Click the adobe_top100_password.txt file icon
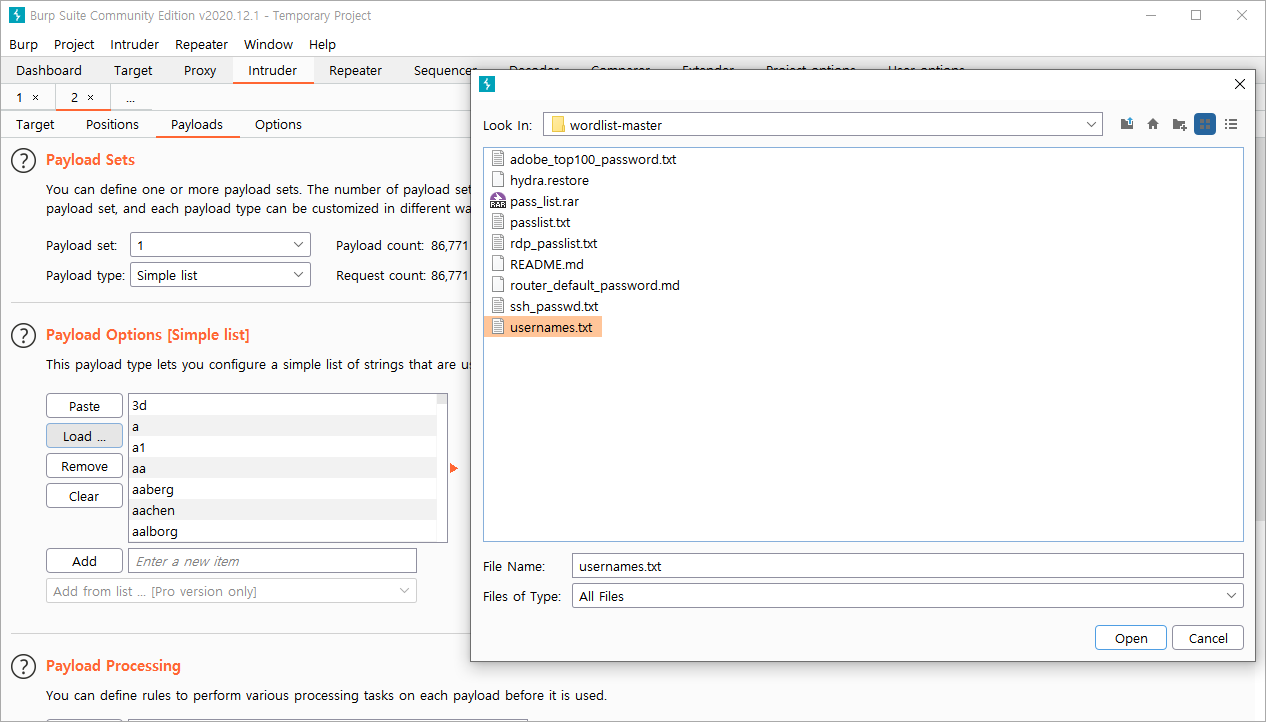Image resolution: width=1266 pixels, height=722 pixels. (497, 159)
